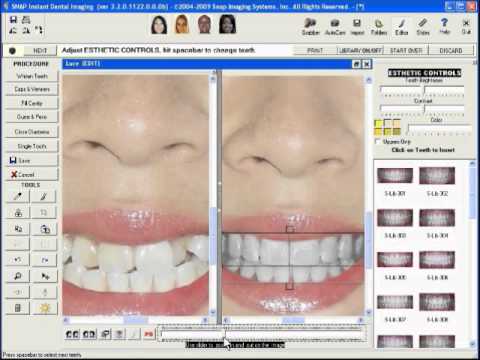Choose Caps & Veneers procedure
This screenshot has width=480, height=360.
coord(32,89)
